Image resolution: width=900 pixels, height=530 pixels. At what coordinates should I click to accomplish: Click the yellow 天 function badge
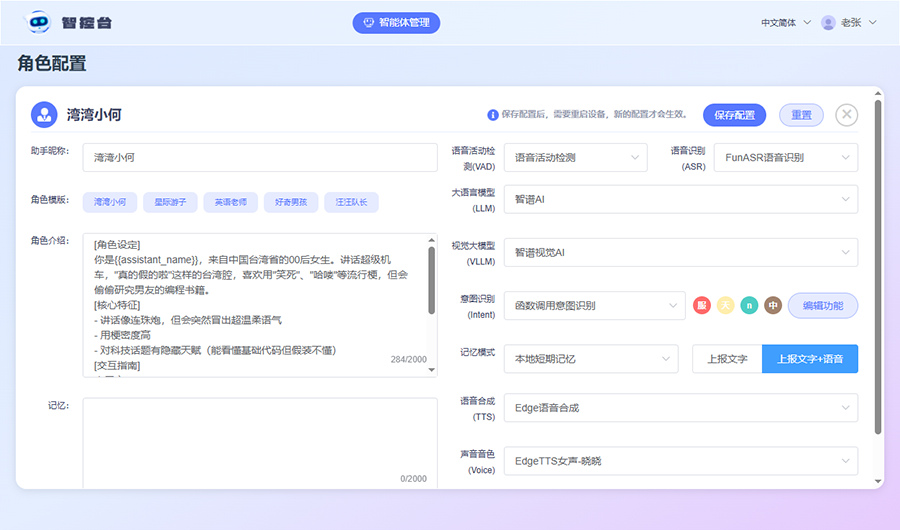click(725, 305)
